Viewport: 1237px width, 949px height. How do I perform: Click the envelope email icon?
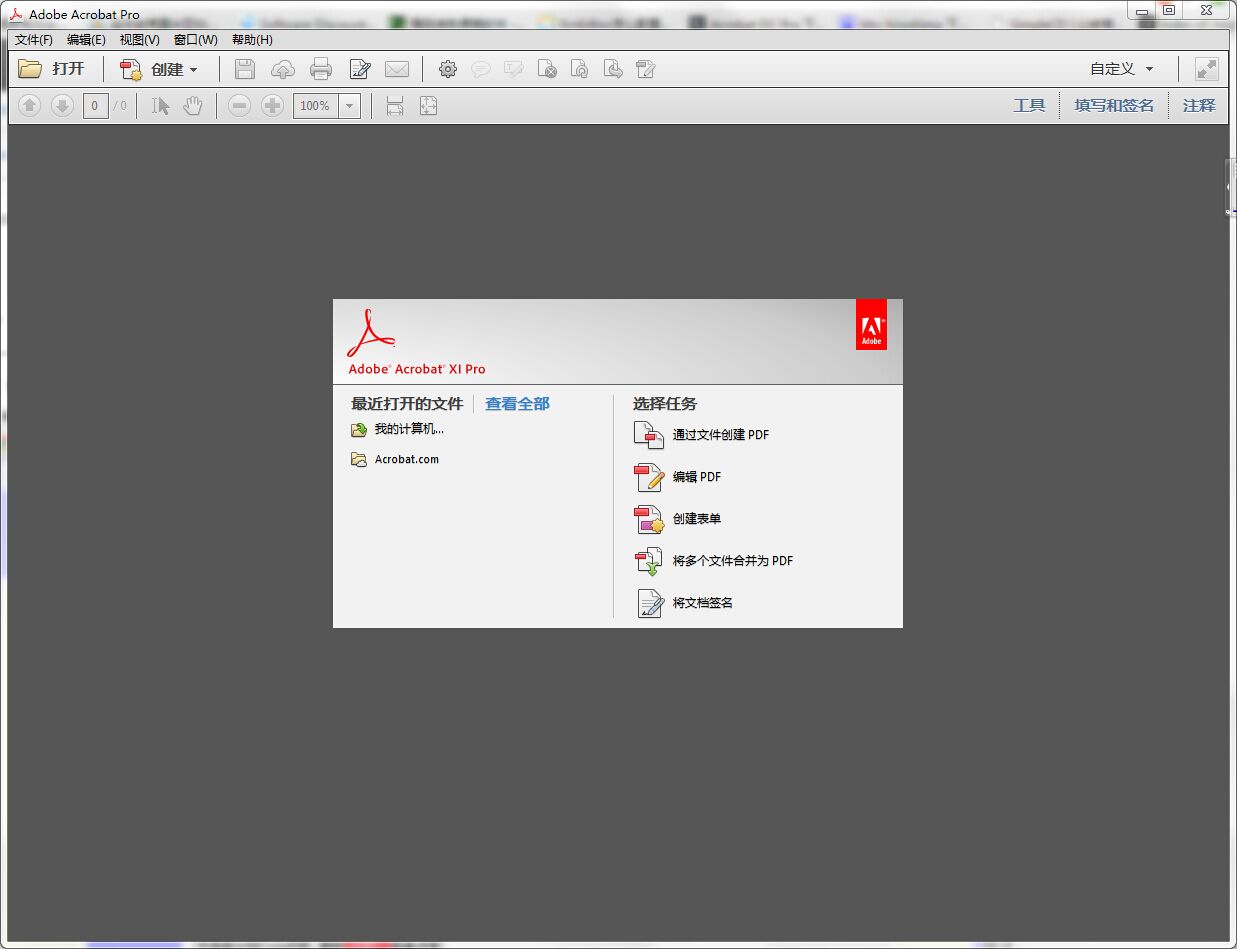click(x=397, y=69)
